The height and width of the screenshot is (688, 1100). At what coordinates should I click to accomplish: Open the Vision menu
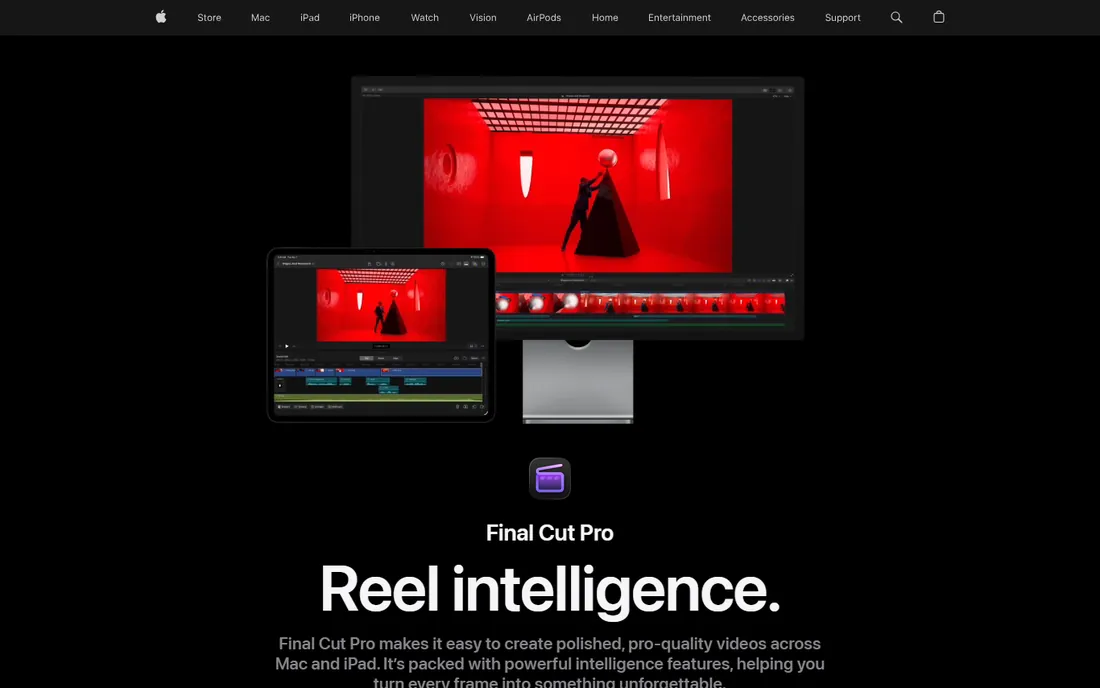pyautogui.click(x=483, y=18)
